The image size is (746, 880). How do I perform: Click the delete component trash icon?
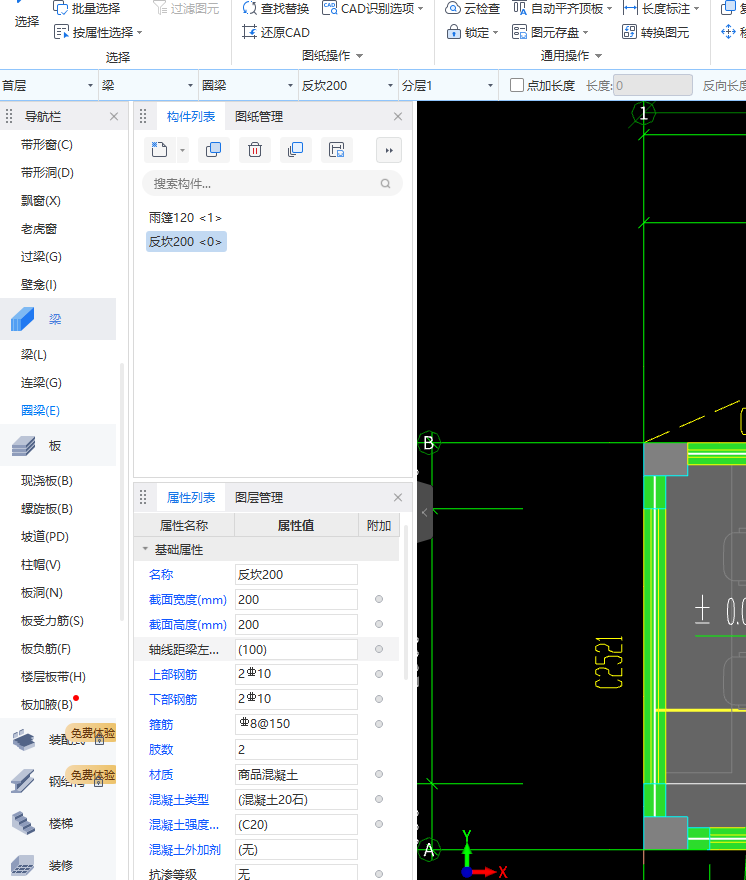255,150
